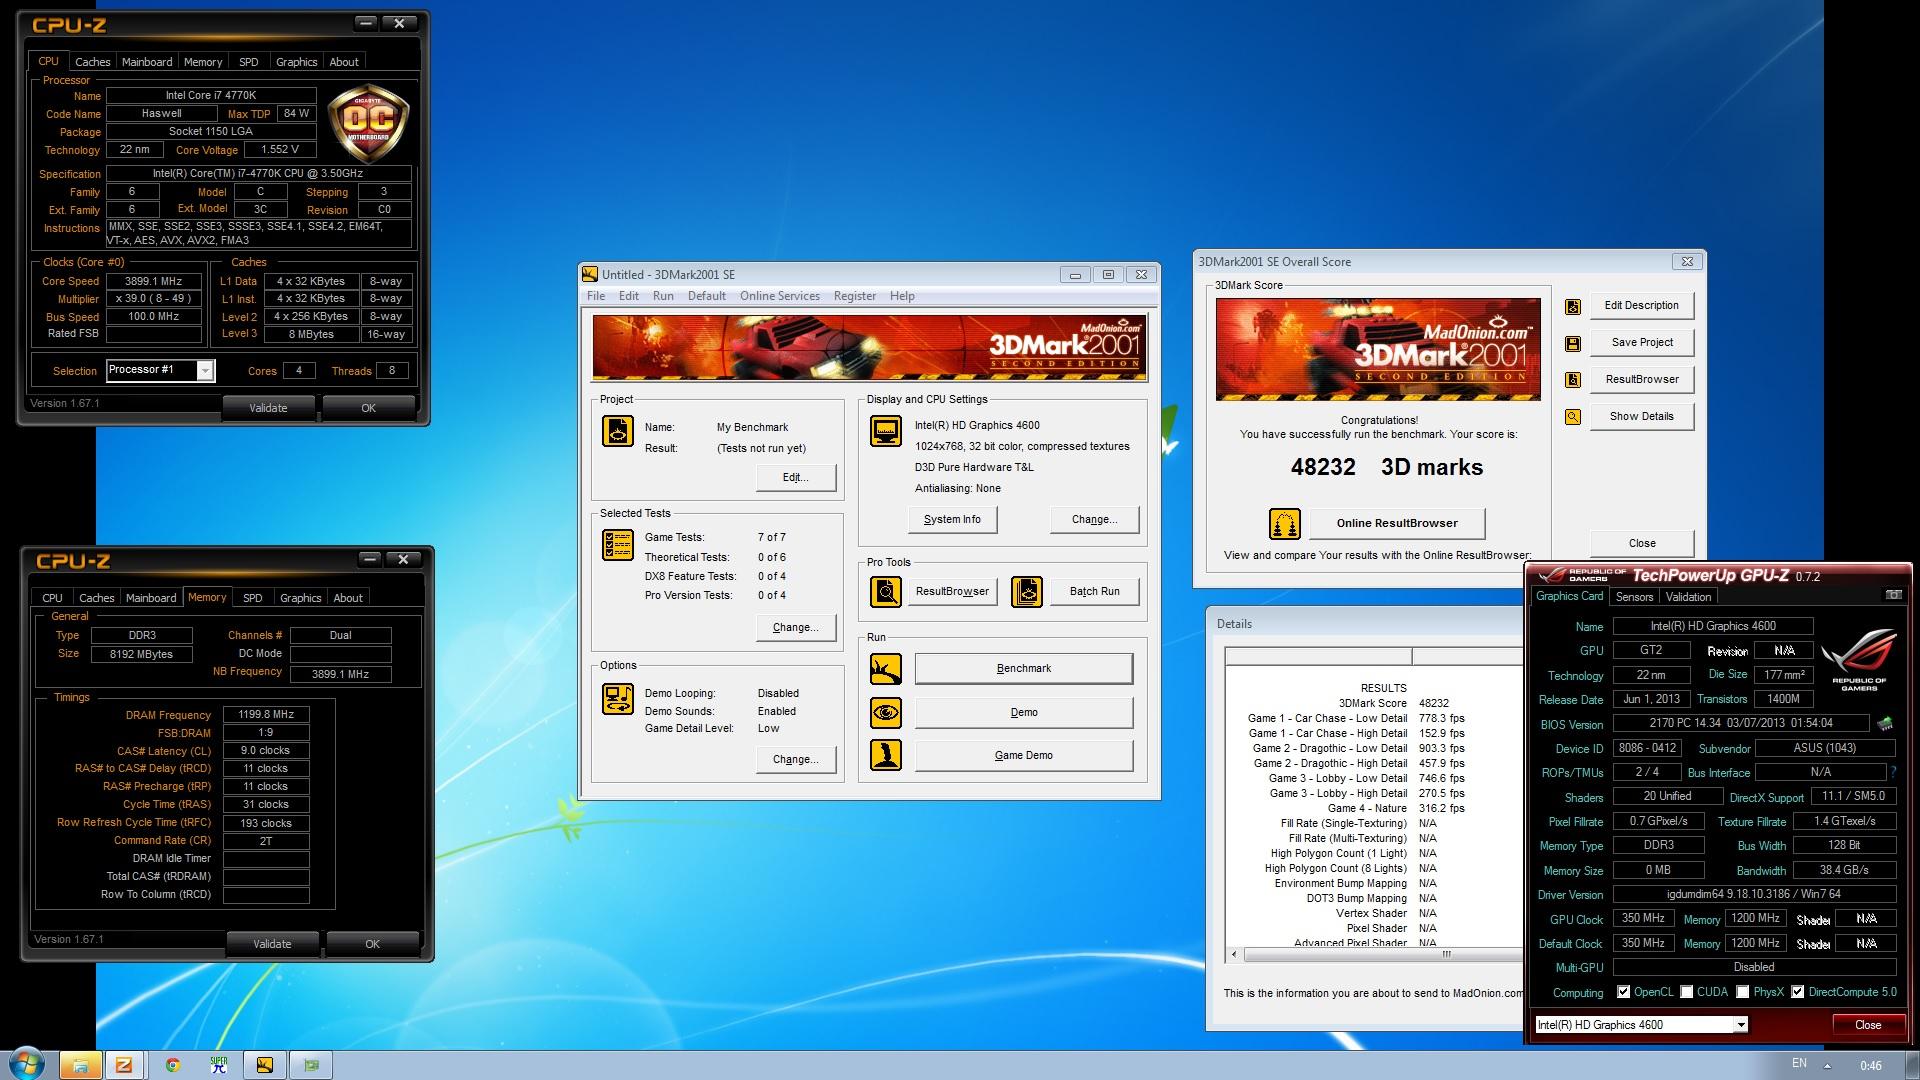Click the Batch Run icon in Pro Tools
This screenshot has height=1080, width=1920.
[x=1027, y=592]
